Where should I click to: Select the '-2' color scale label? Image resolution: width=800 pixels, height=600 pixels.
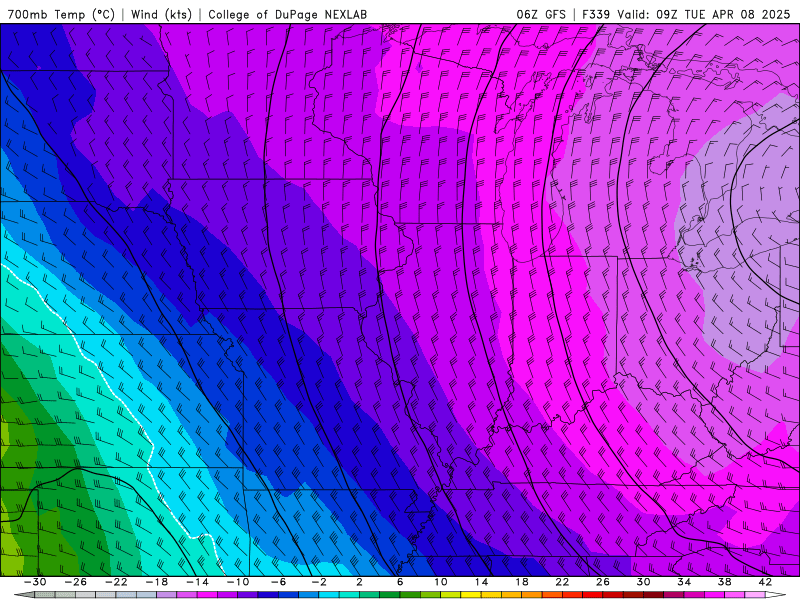pos(319,582)
